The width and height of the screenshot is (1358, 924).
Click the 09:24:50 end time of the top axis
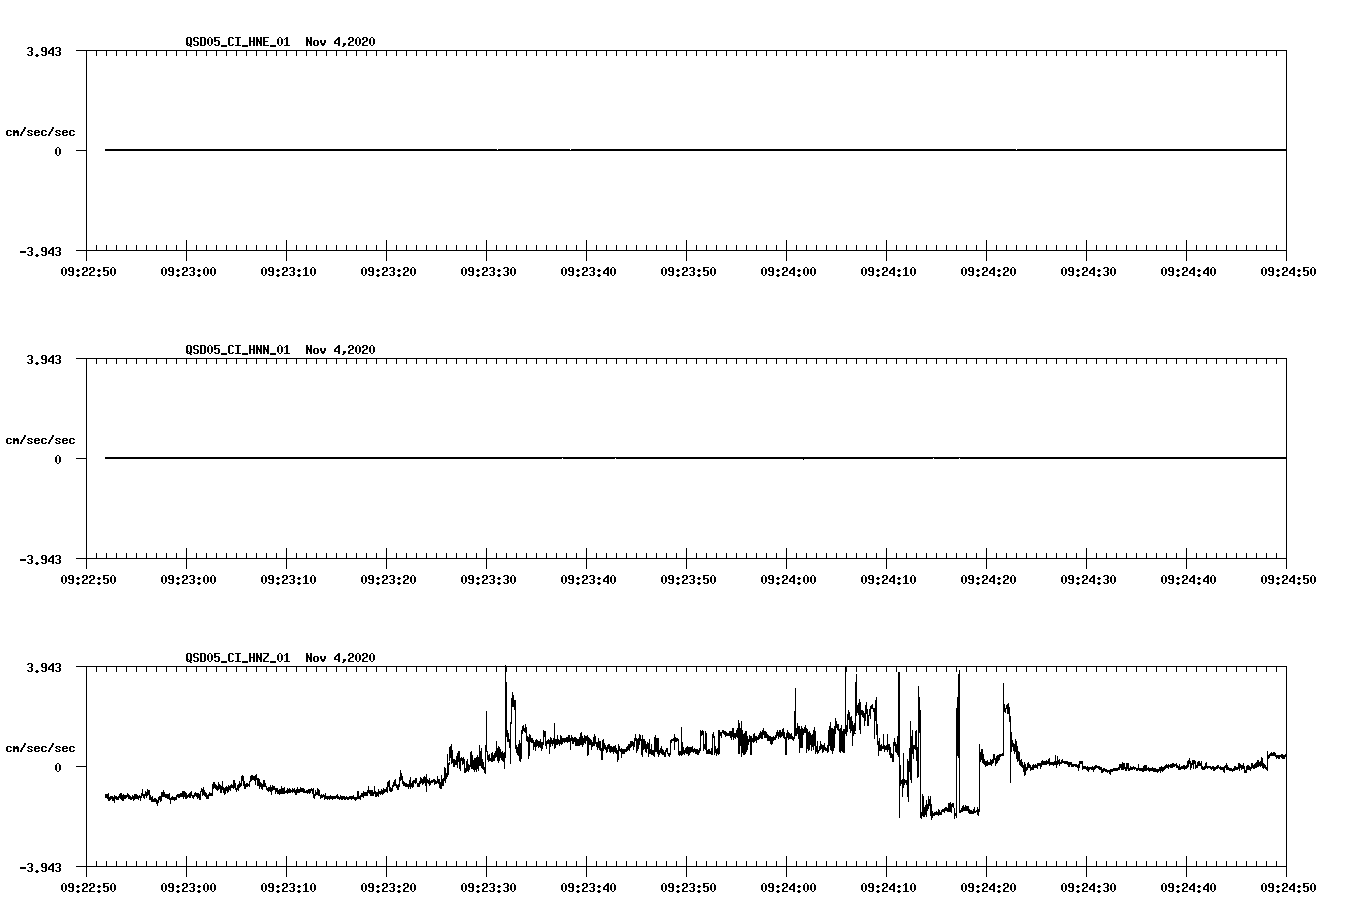coord(1289,269)
